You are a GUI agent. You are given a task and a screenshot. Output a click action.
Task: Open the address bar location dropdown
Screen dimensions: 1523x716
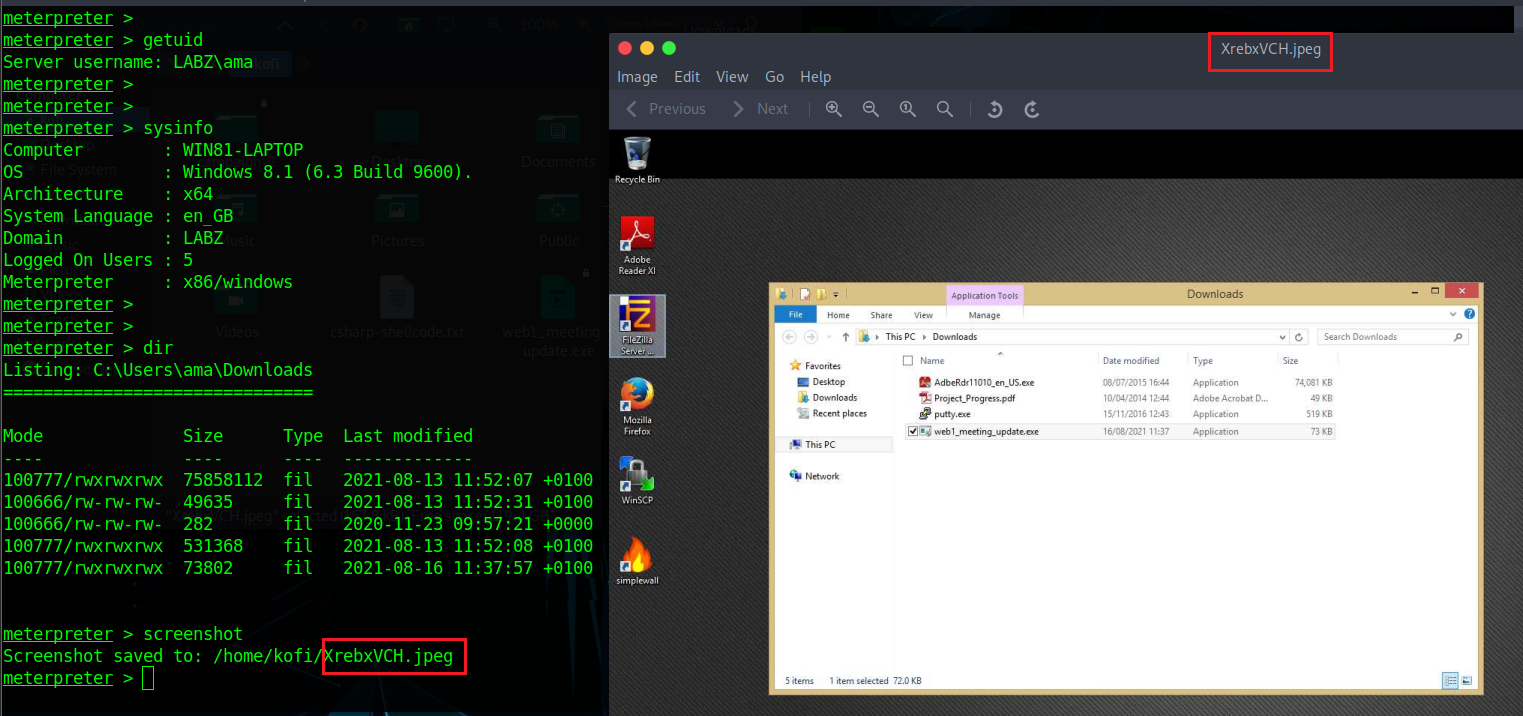(x=1282, y=336)
